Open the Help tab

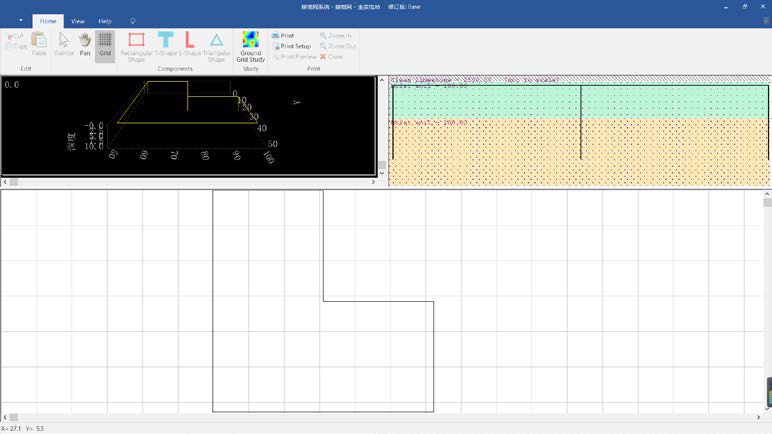pos(104,20)
